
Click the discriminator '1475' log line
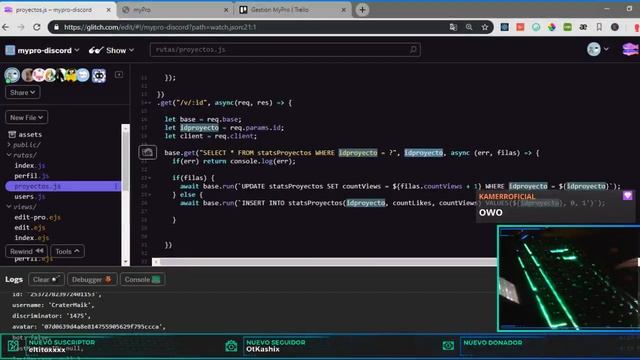[51, 316]
